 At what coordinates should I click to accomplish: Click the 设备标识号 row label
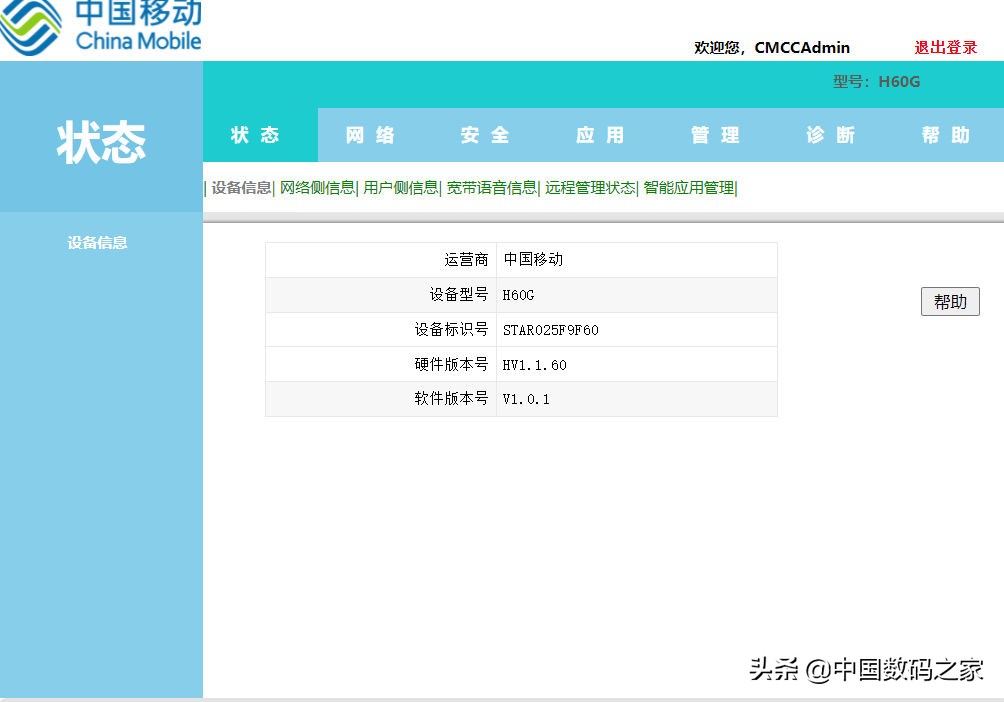coord(451,330)
